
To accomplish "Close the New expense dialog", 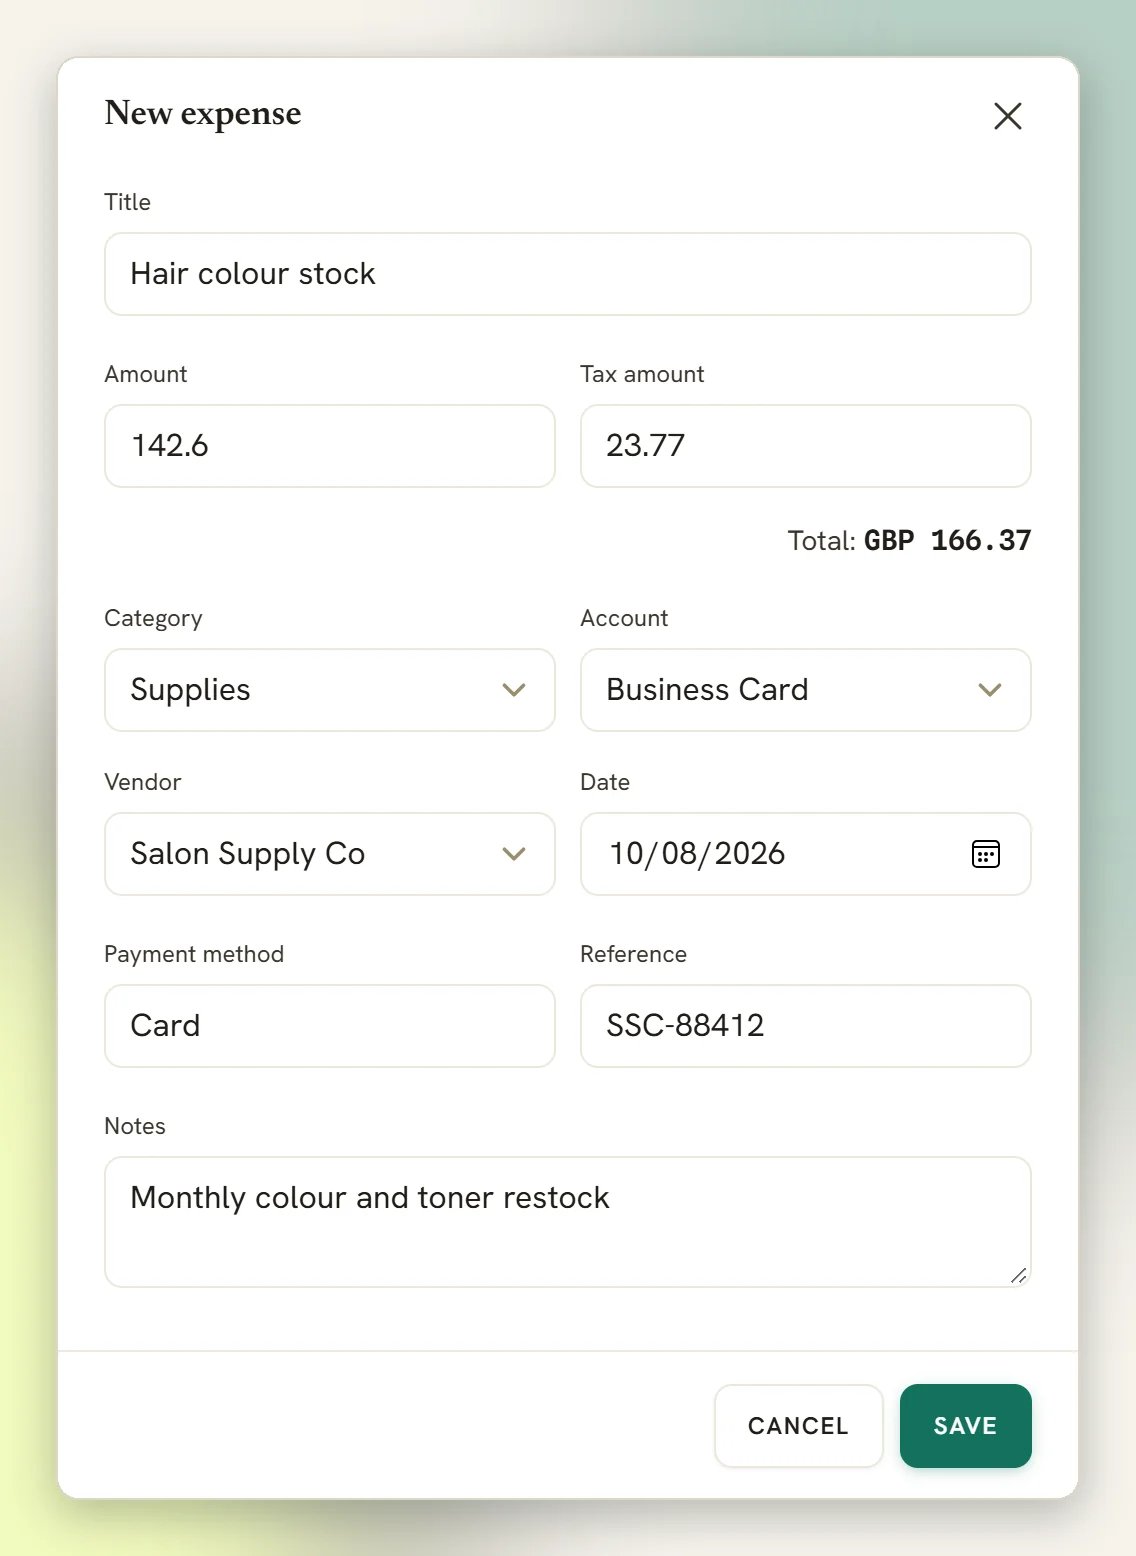I will coord(1007,116).
